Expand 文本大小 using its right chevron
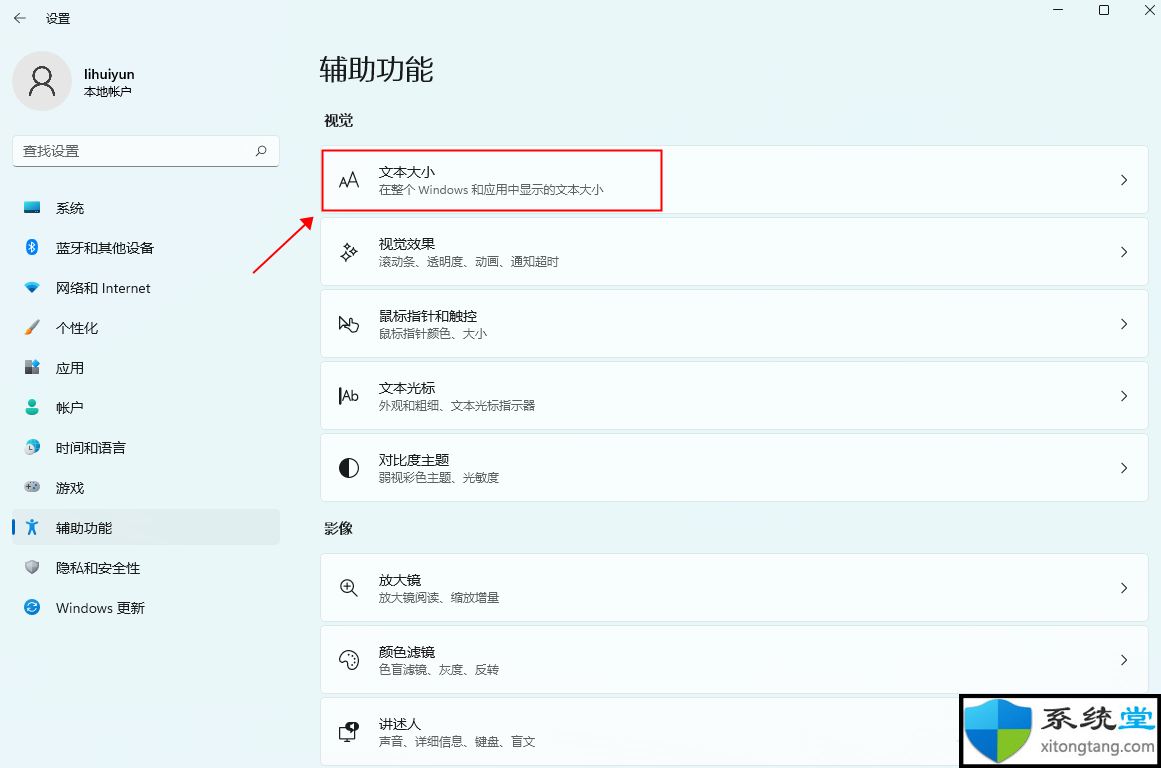Viewport: 1161px width, 768px height. point(1124,180)
